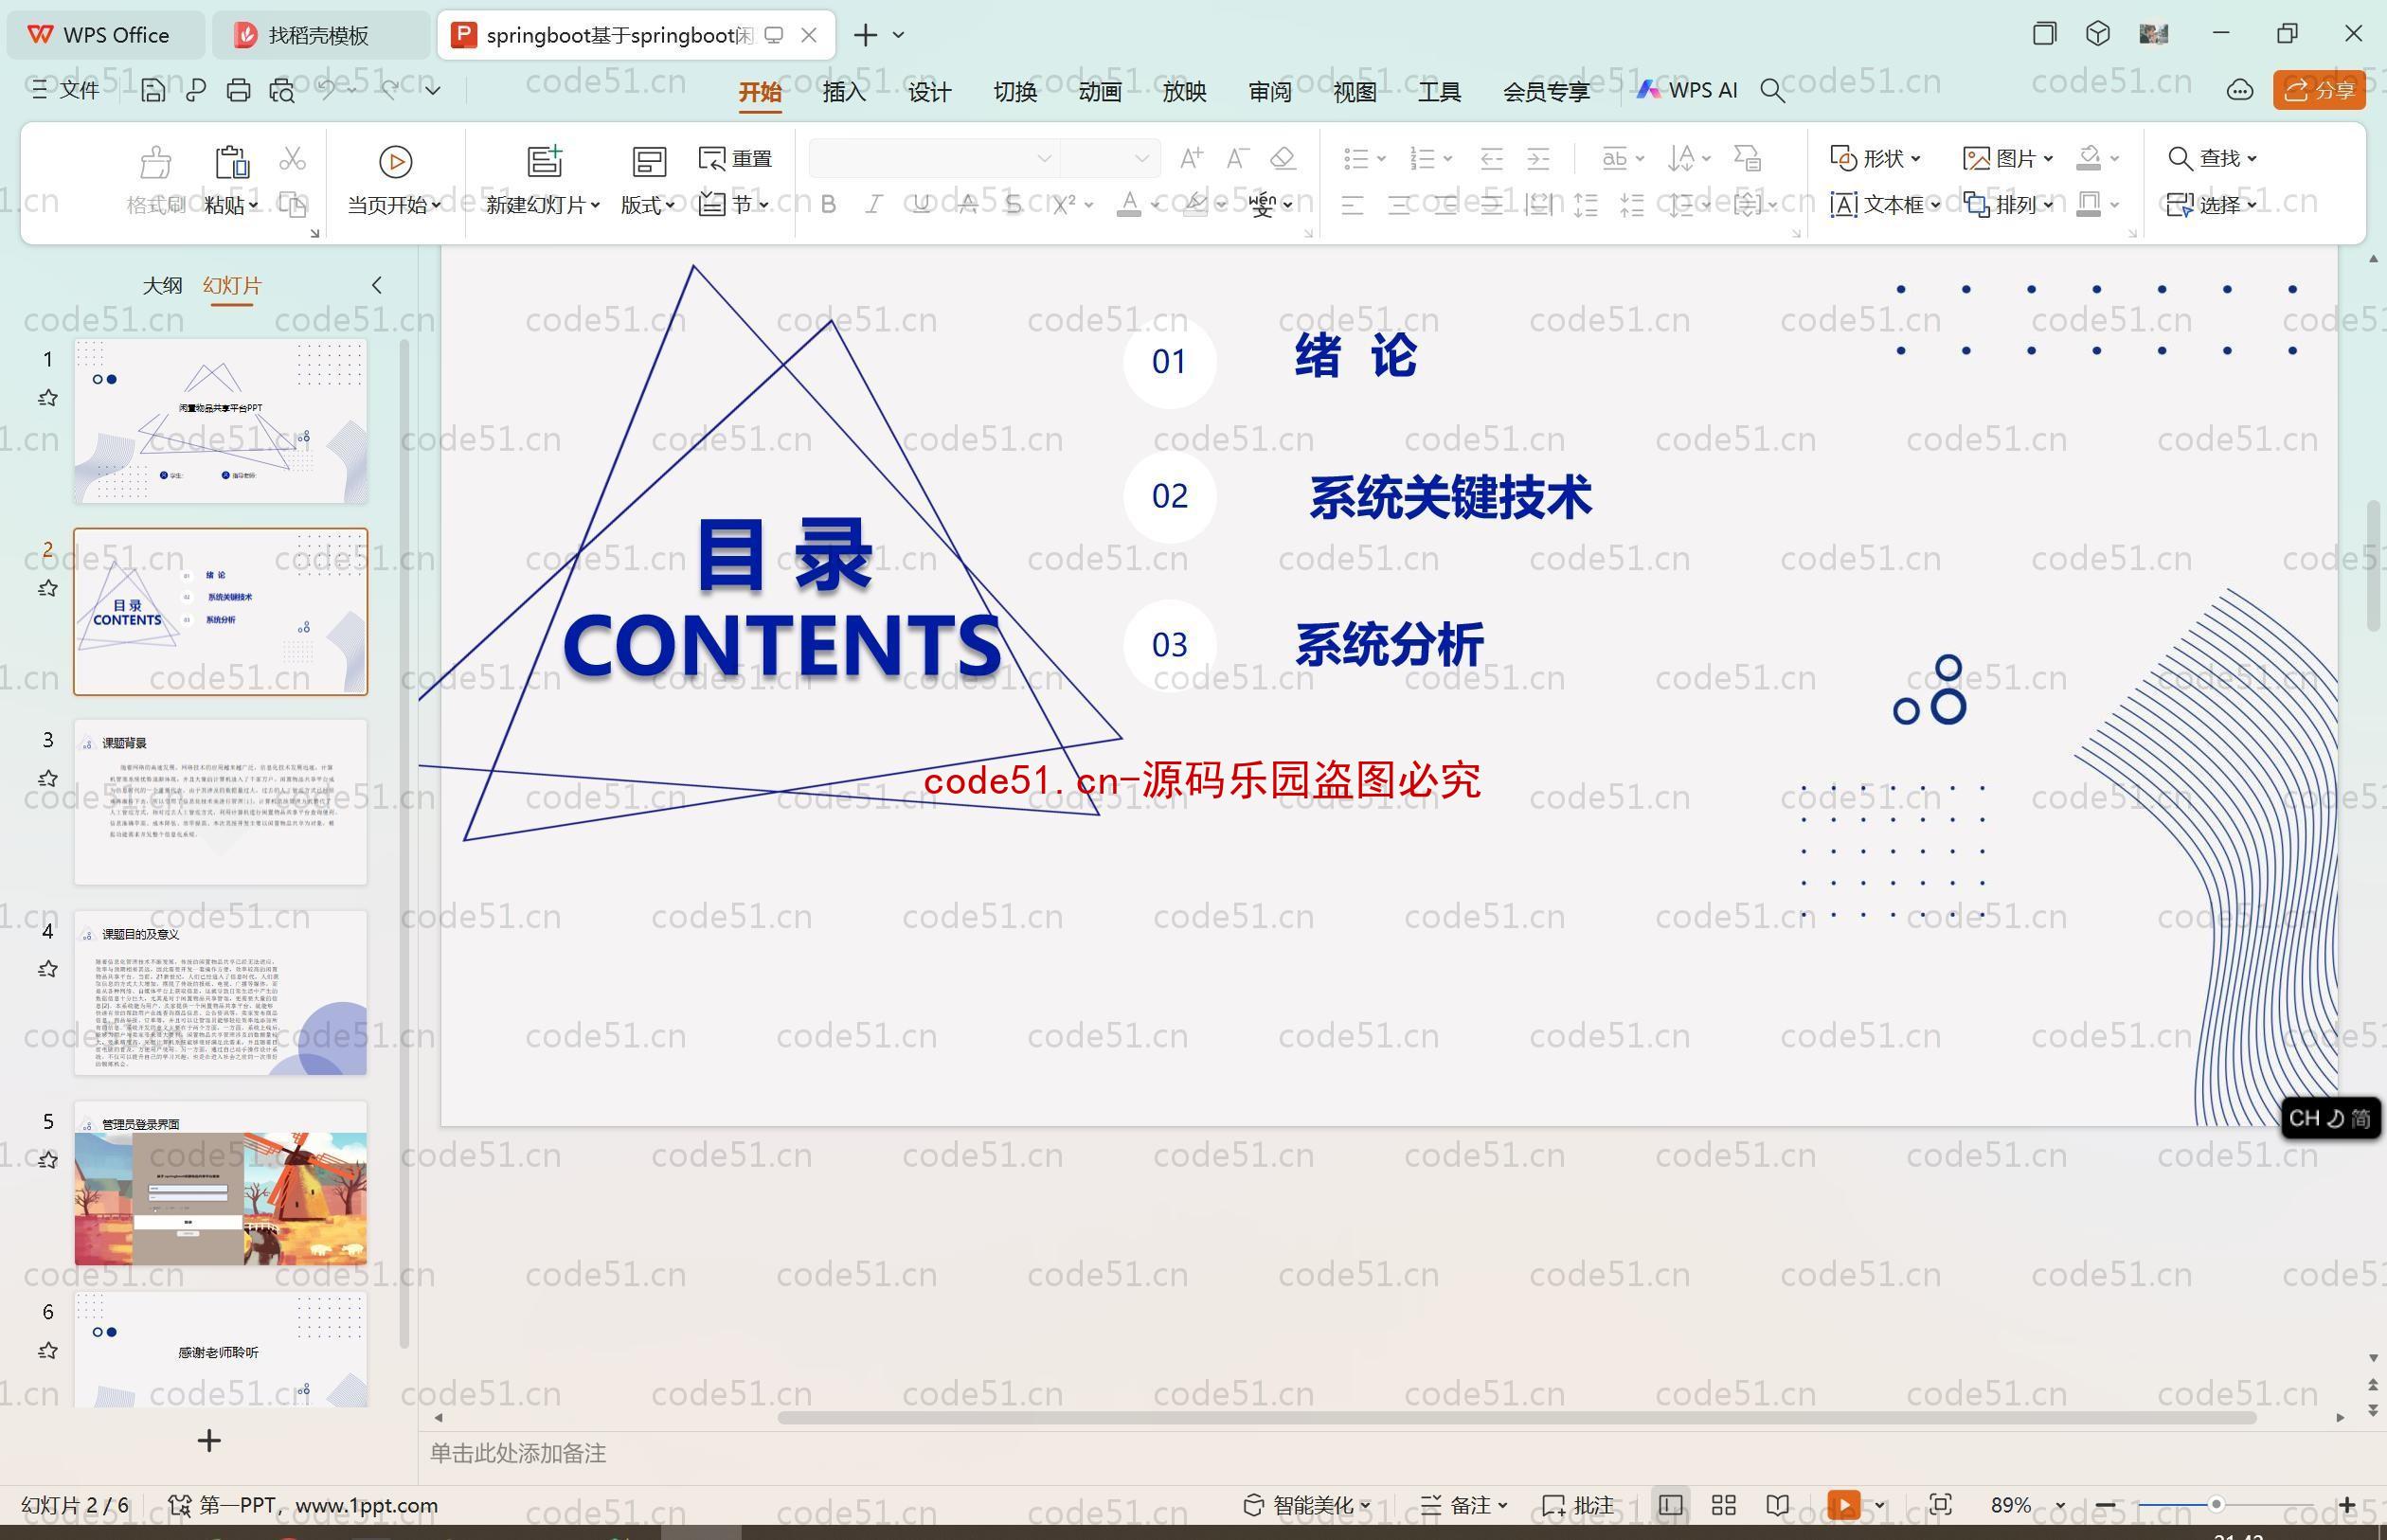Open the new tab plus button
The height and width of the screenshot is (1540, 2387).
pos(866,35)
